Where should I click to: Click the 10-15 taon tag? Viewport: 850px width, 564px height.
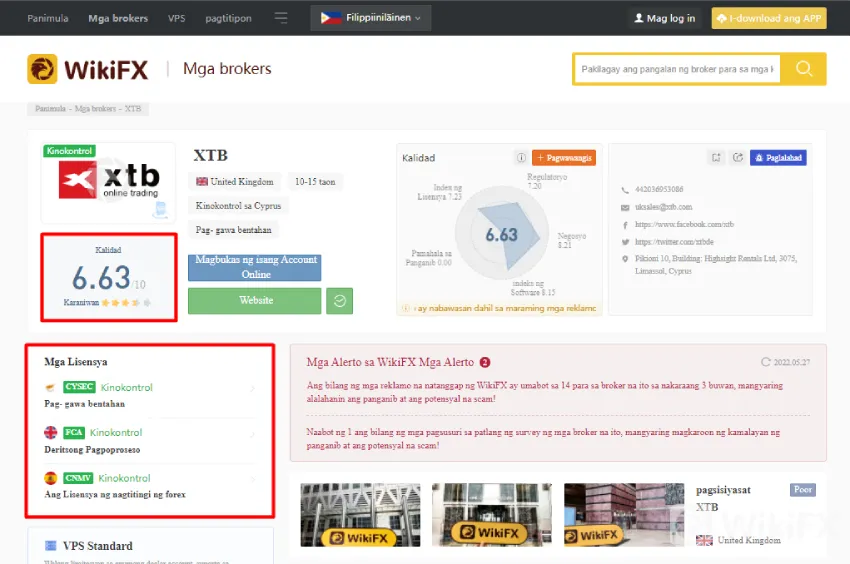[315, 182]
